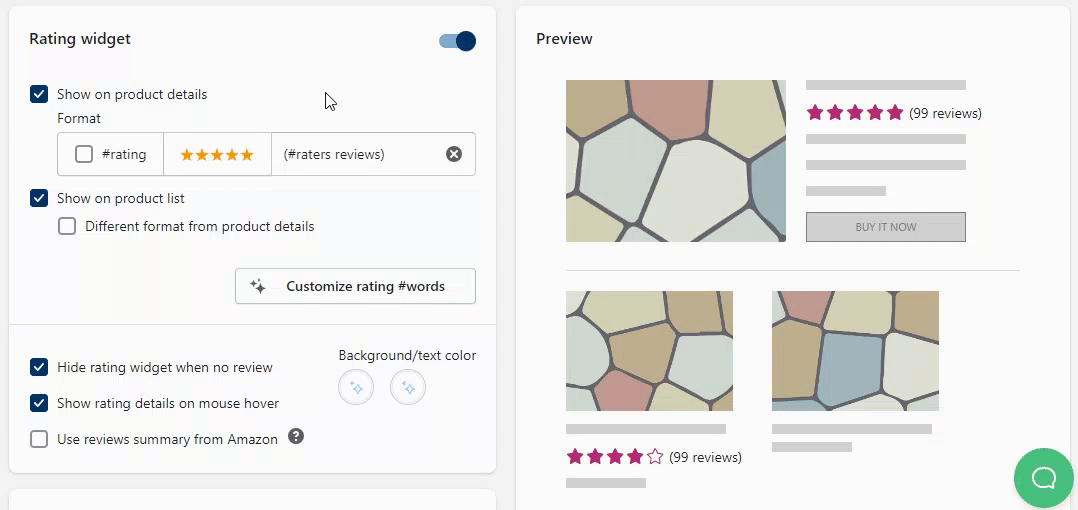The image size is (1078, 510).
Task: Uncheck Show on product list
Action: point(39,198)
